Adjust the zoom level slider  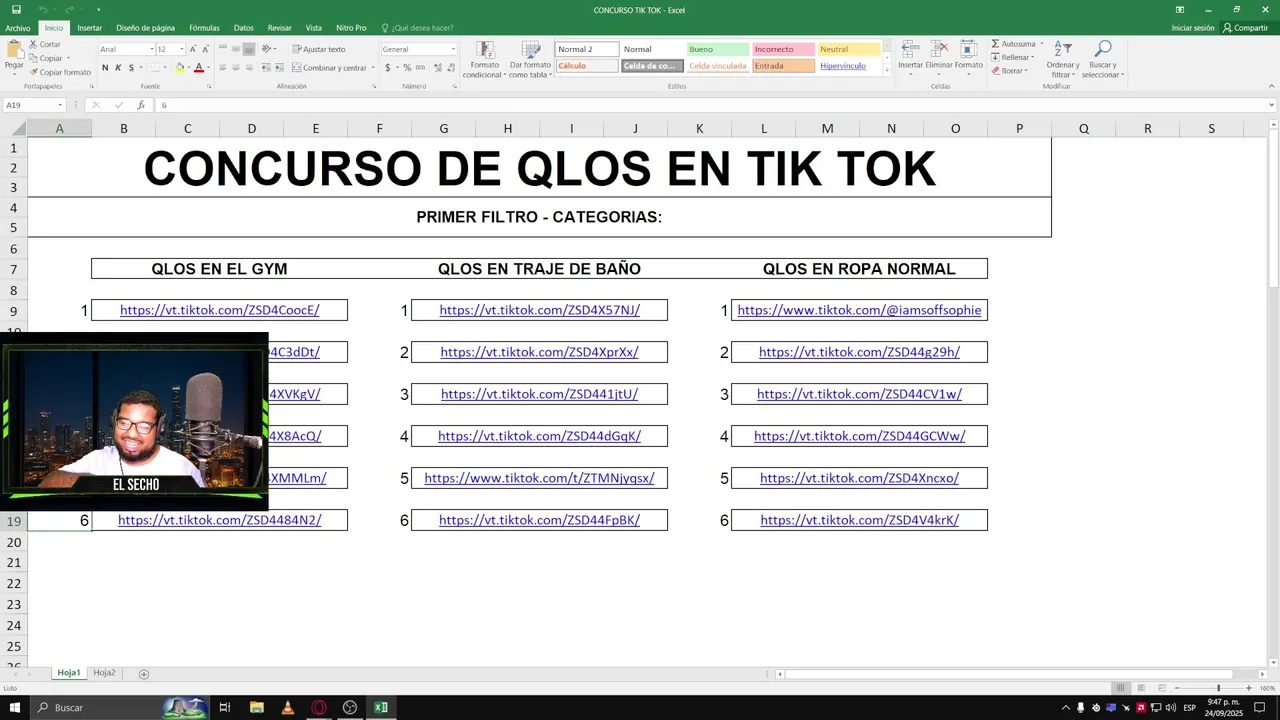point(1218,688)
